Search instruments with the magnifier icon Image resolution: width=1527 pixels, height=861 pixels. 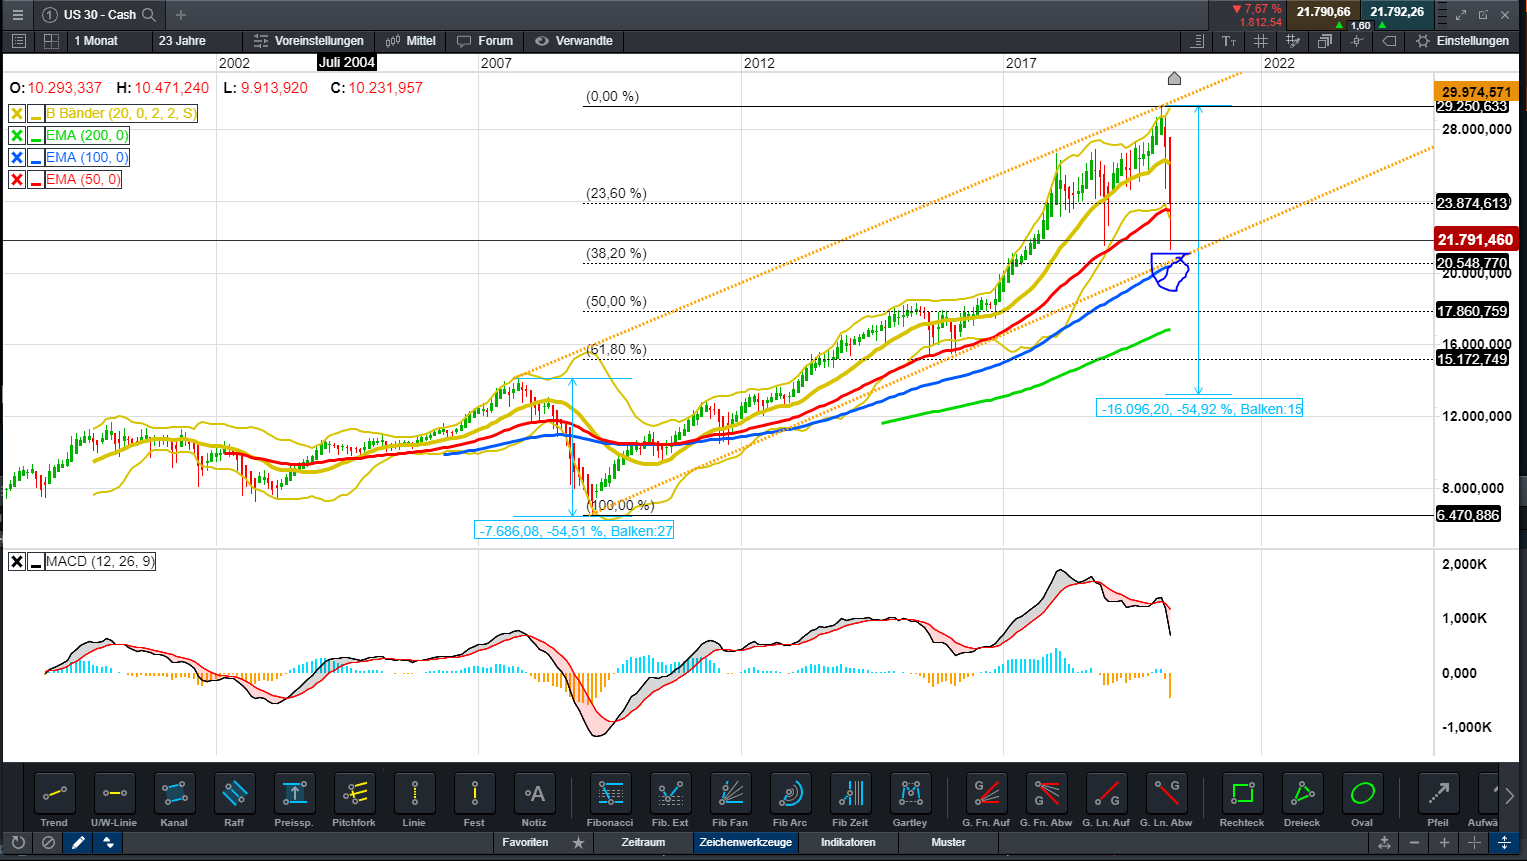tap(149, 15)
